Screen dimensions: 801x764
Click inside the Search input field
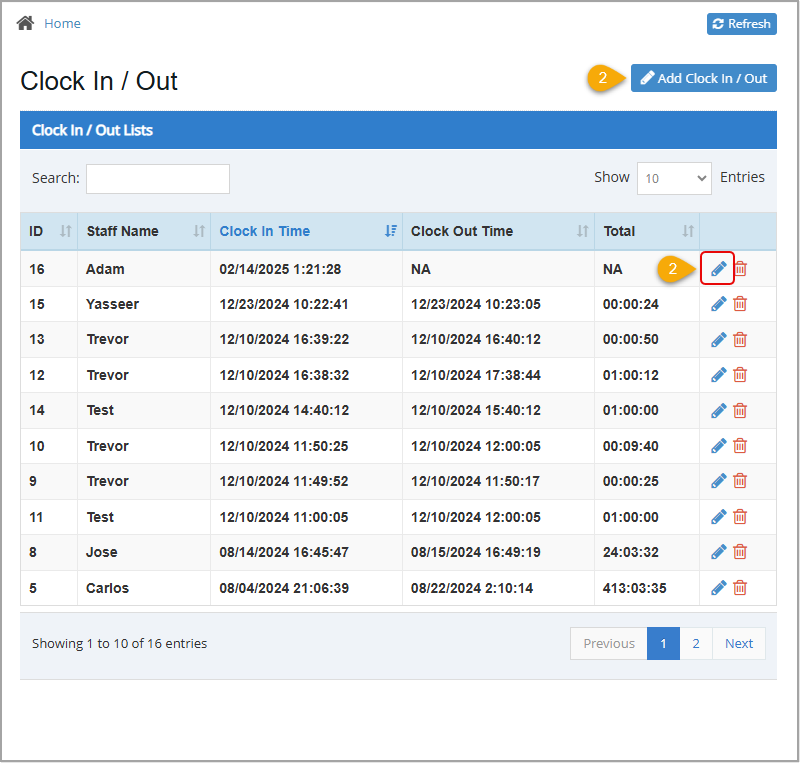157,178
